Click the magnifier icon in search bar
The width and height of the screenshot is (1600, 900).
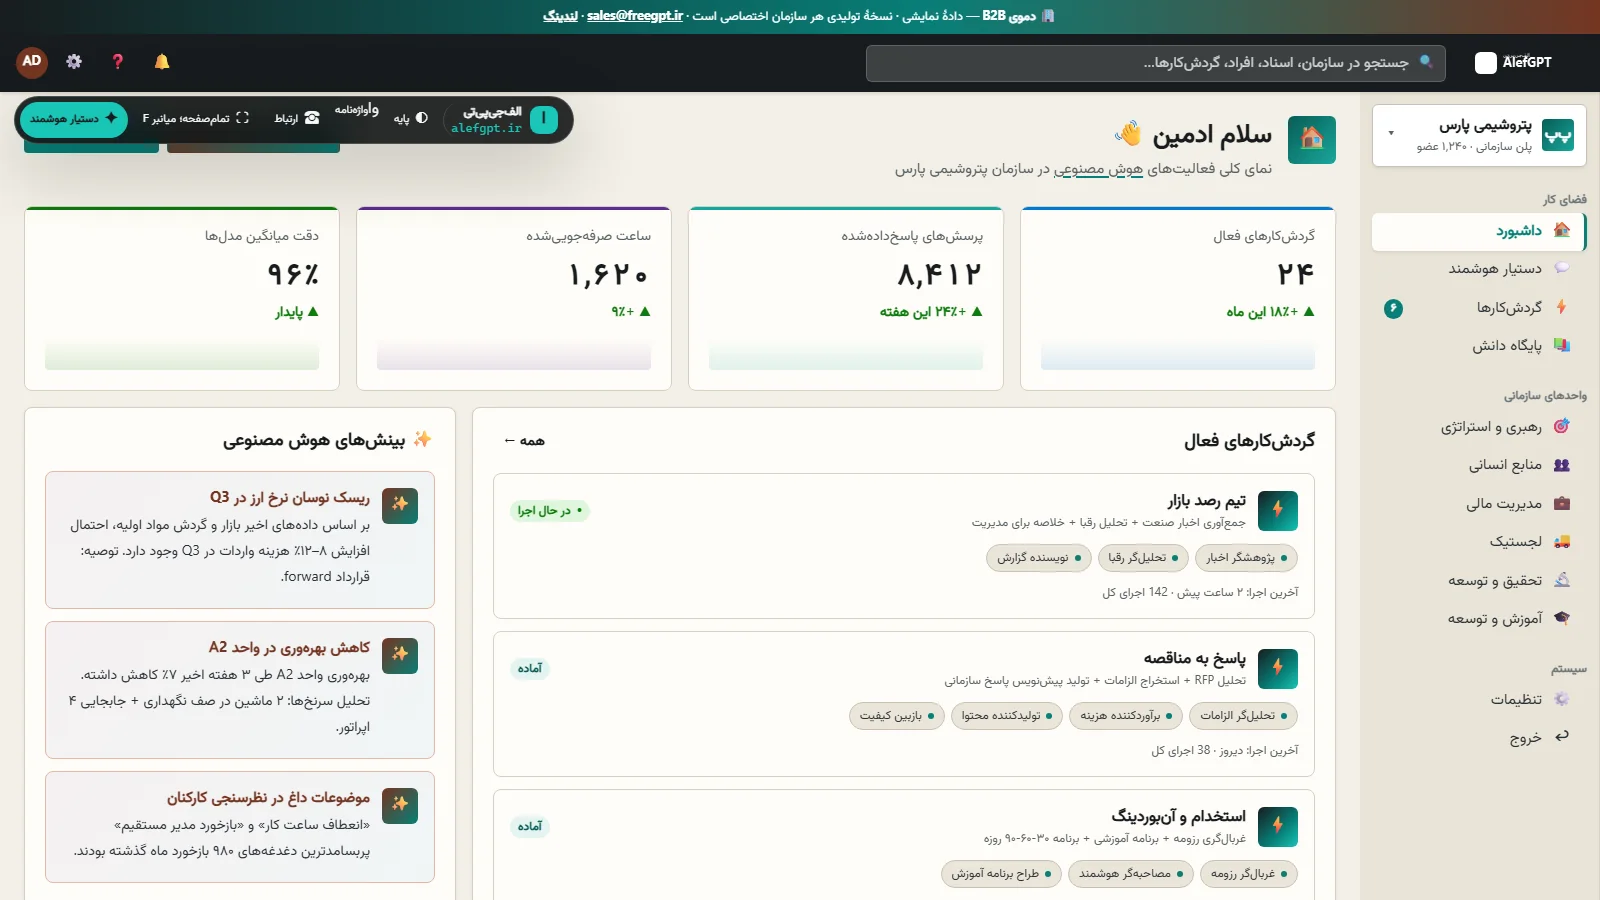pyautogui.click(x=1426, y=62)
